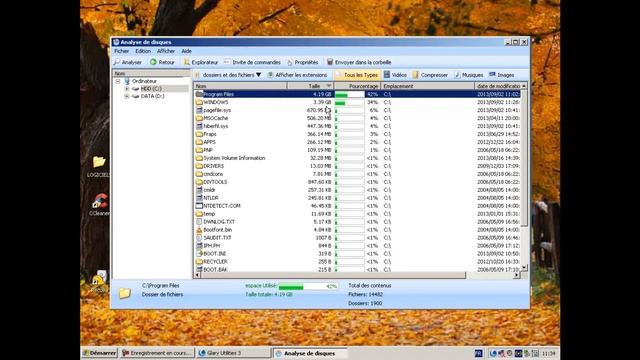Viewport: 640px width, 360px height.
Task: Sort by the Taille column header
Action: [x=310, y=86]
